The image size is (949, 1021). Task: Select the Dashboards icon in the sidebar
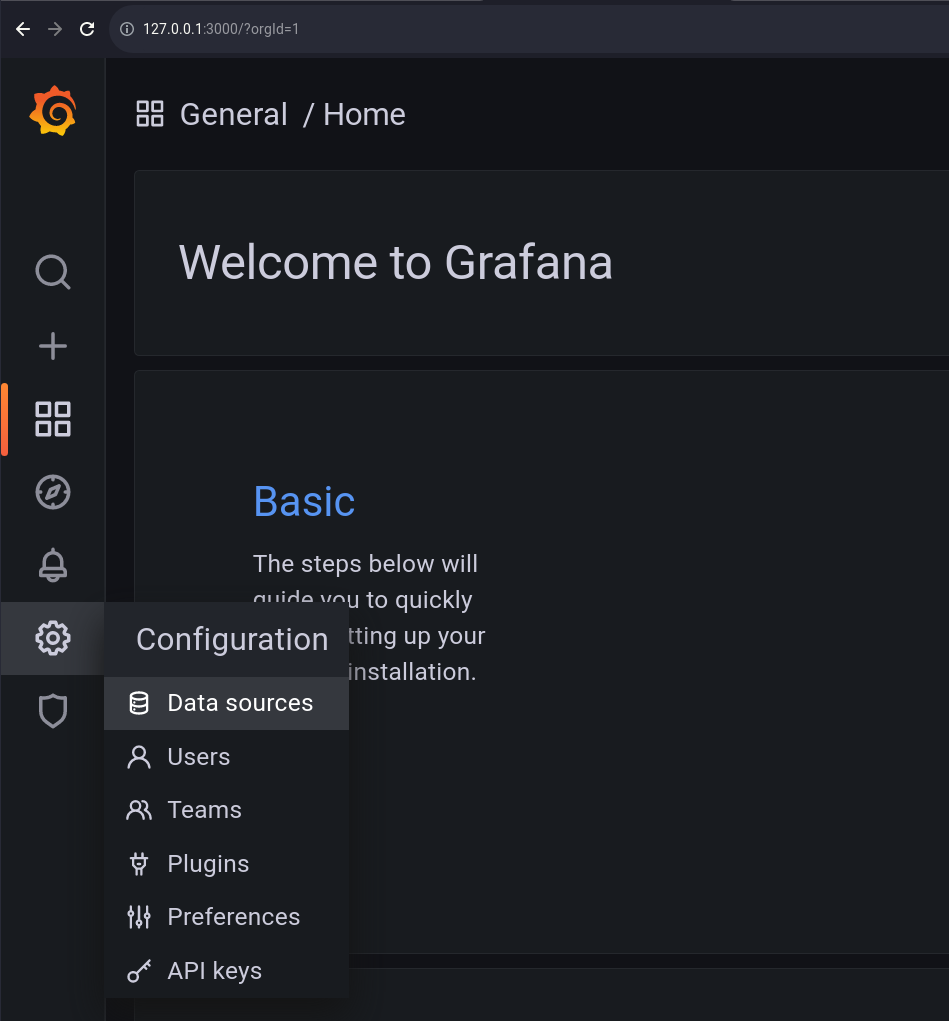pos(52,418)
